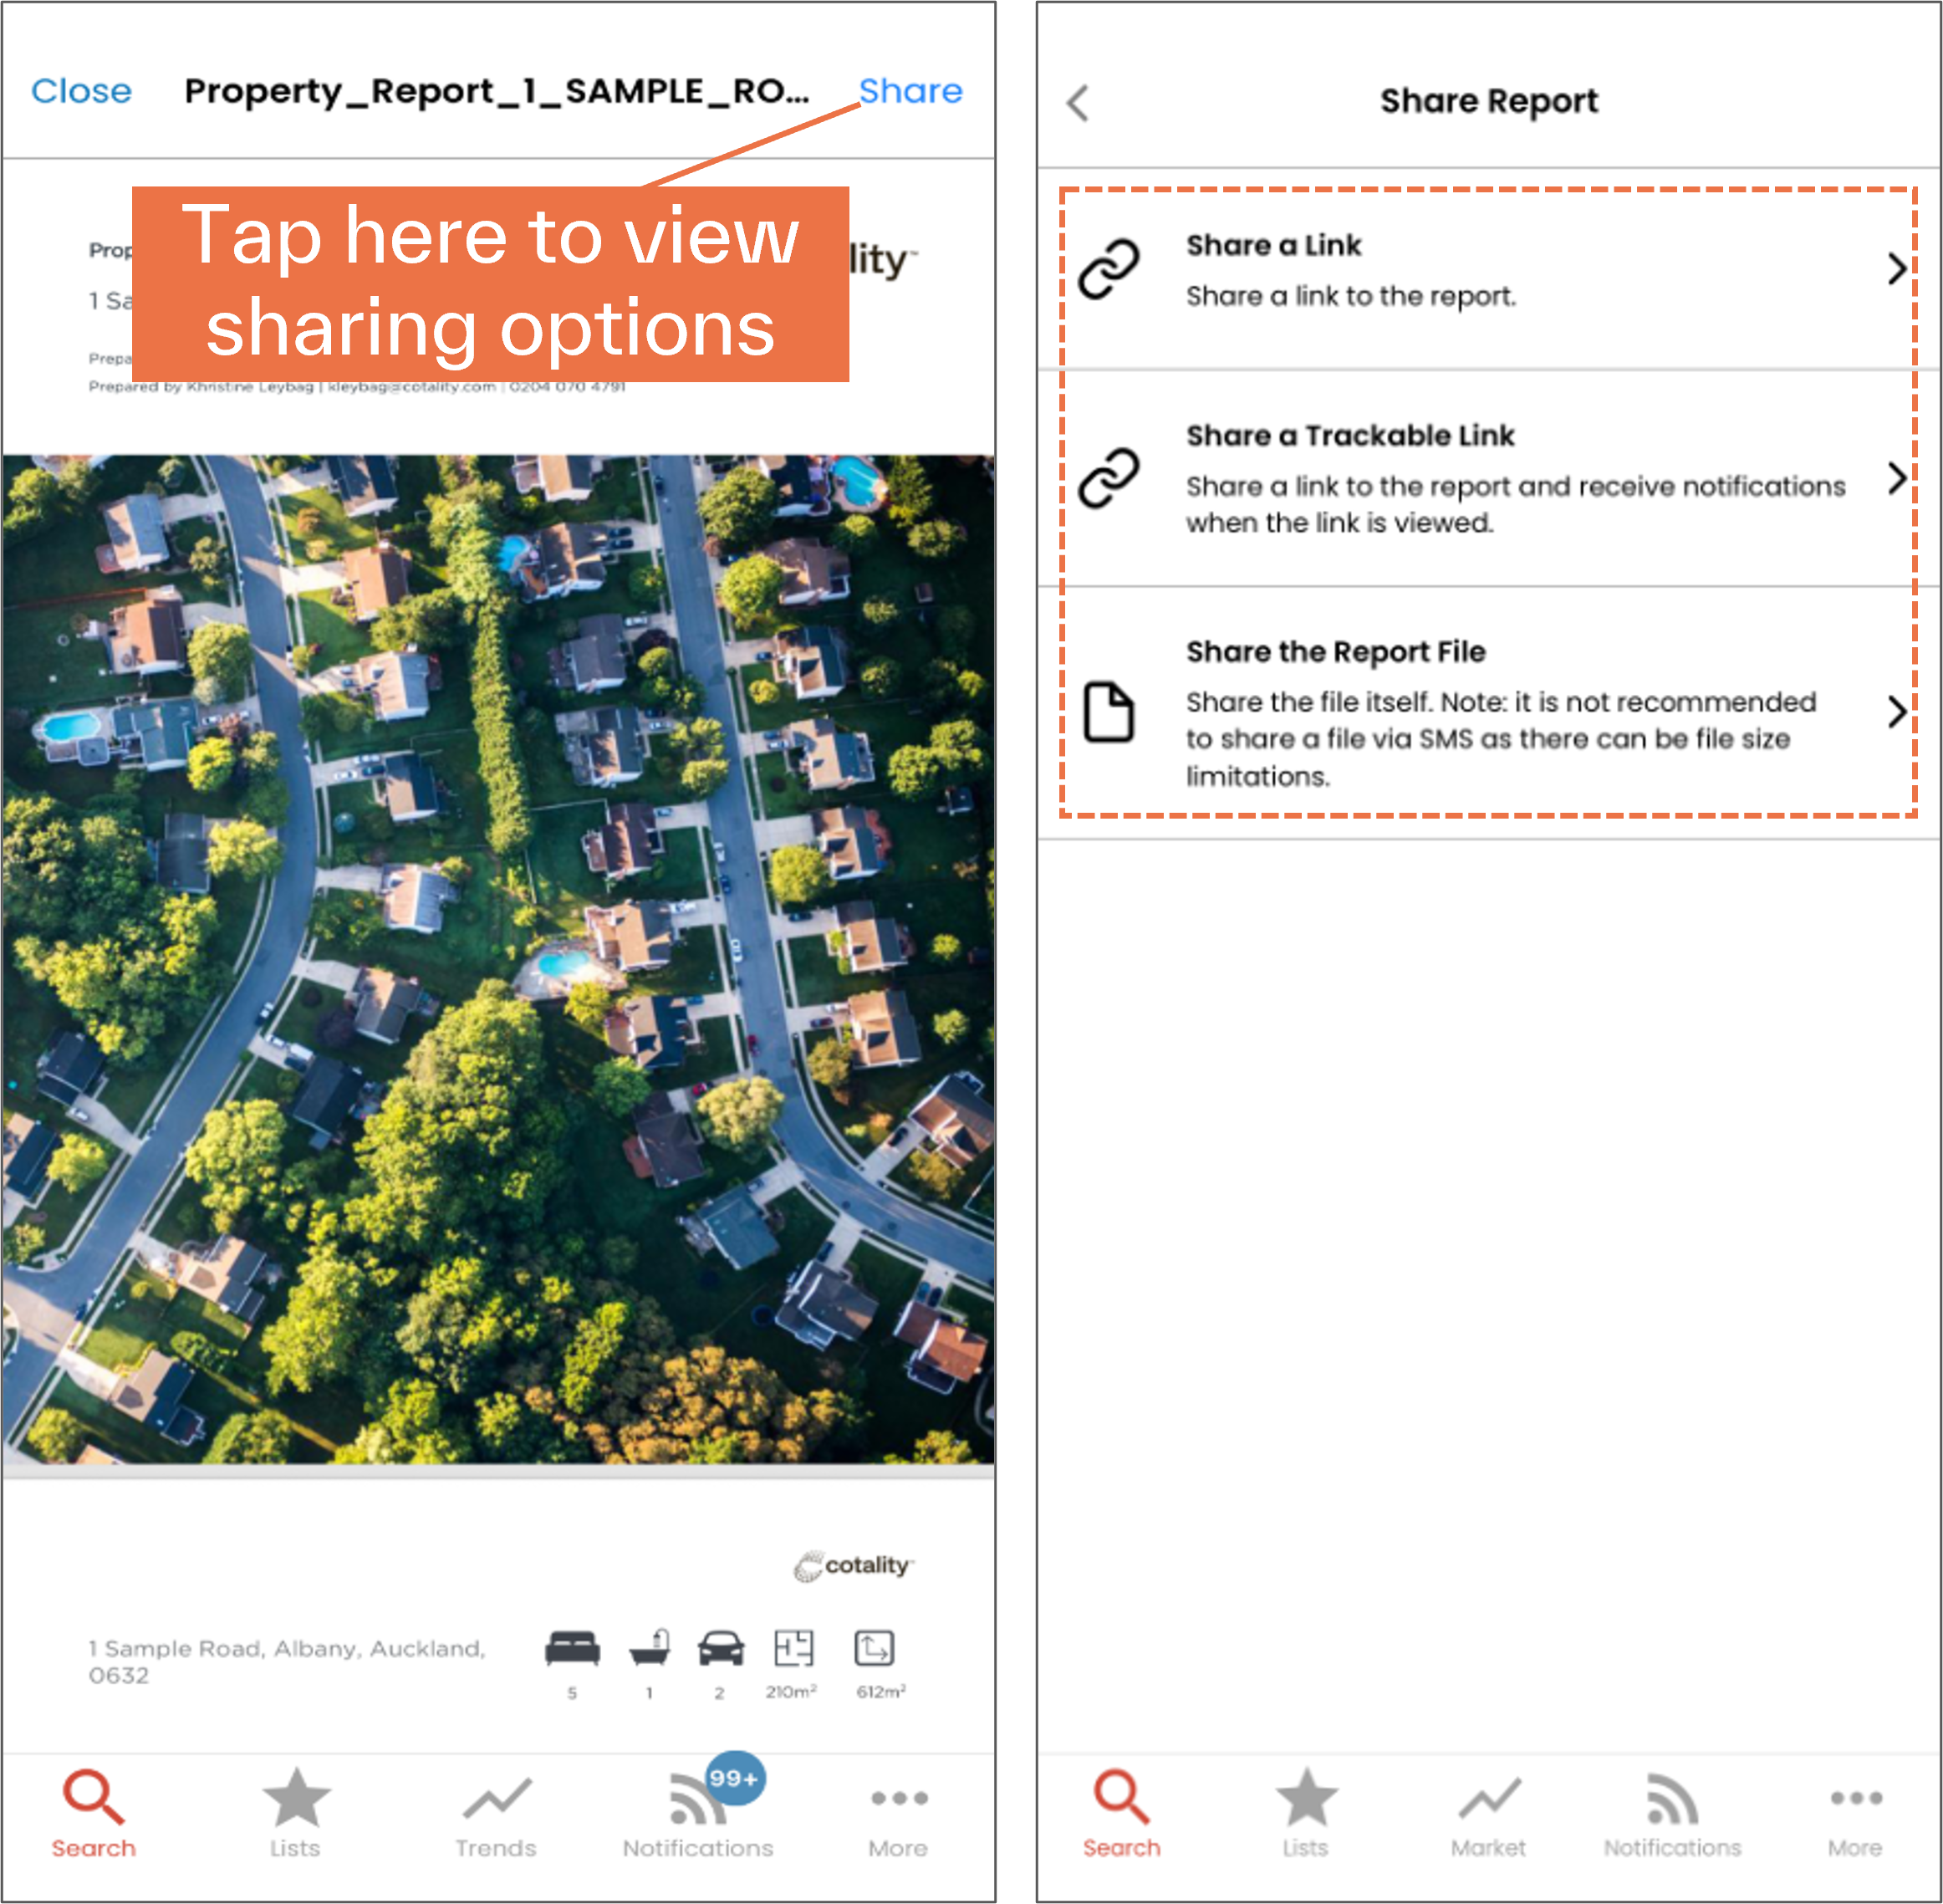The height and width of the screenshot is (1904, 1943).
Task: Tap Share in the report header
Action: [910, 91]
